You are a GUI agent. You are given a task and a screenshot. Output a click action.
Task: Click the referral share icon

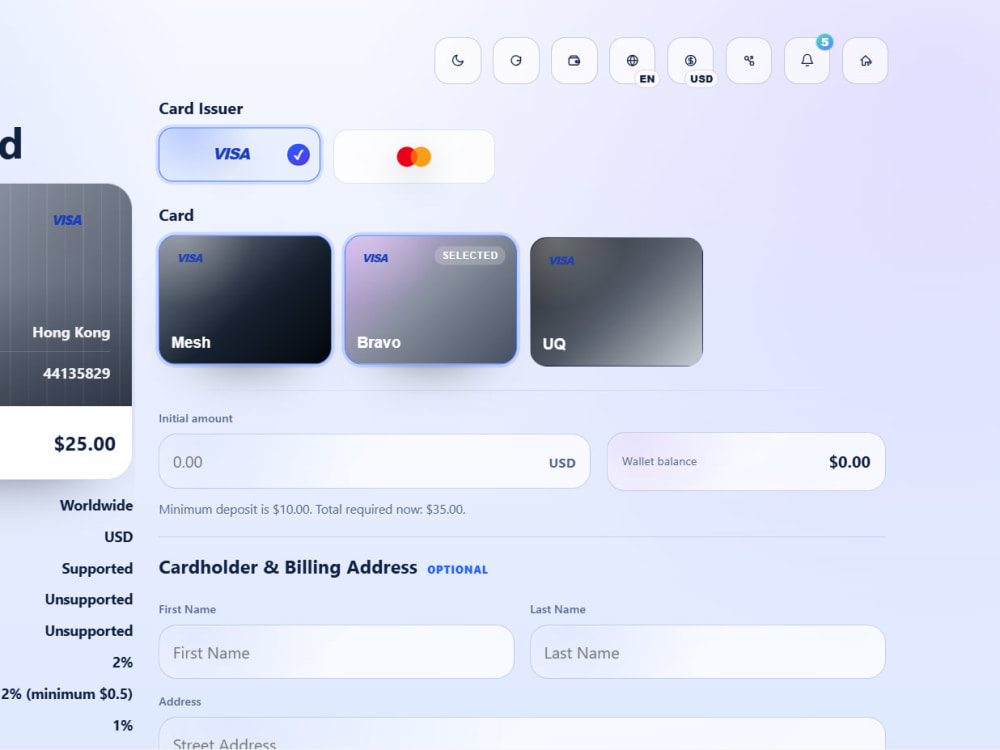tap(749, 61)
